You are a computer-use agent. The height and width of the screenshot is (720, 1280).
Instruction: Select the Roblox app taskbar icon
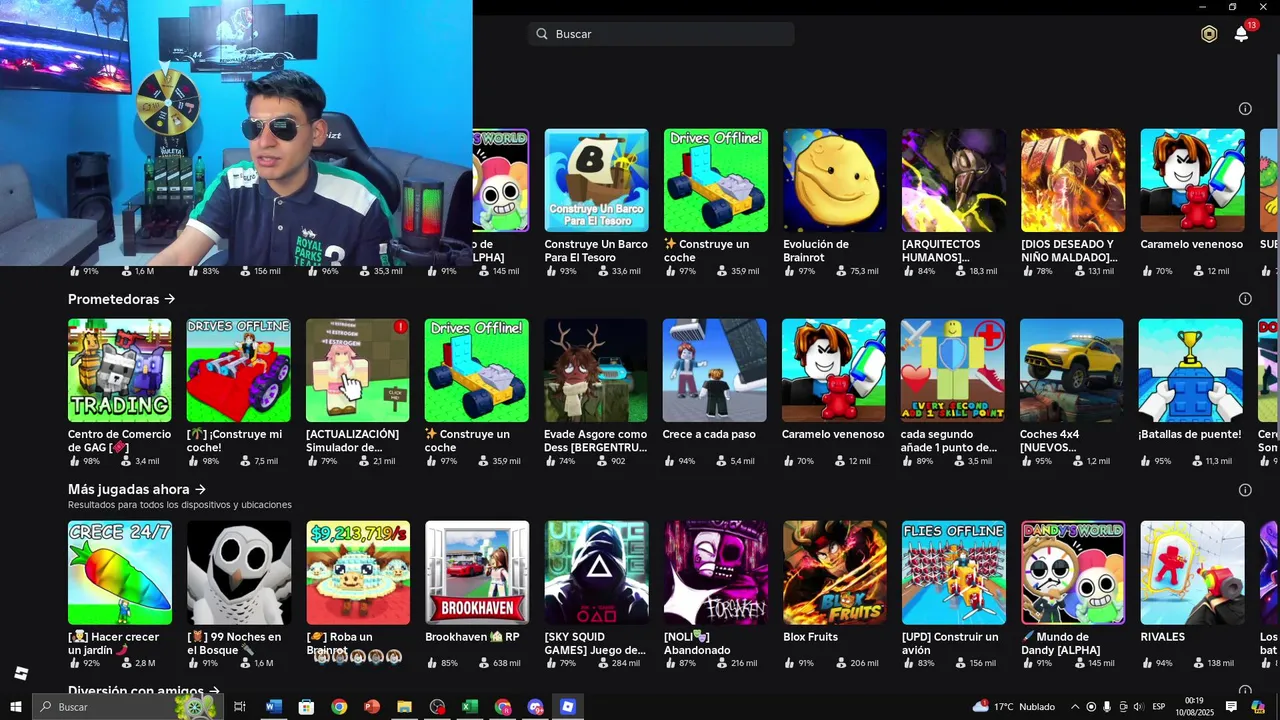(x=568, y=707)
